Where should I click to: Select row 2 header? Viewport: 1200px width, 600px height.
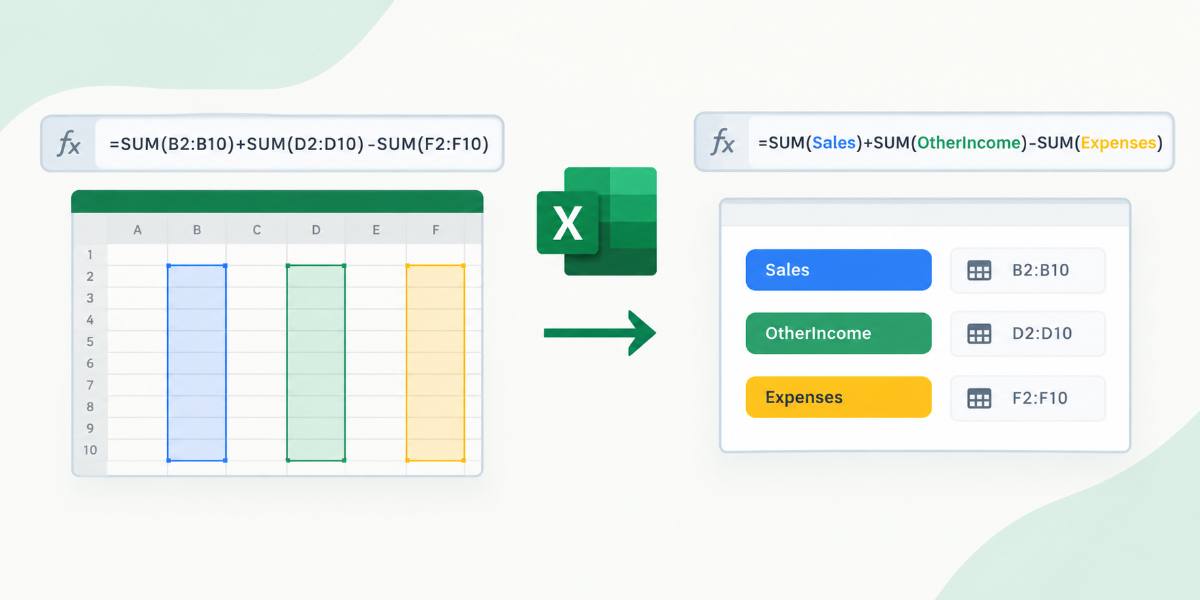(90, 277)
